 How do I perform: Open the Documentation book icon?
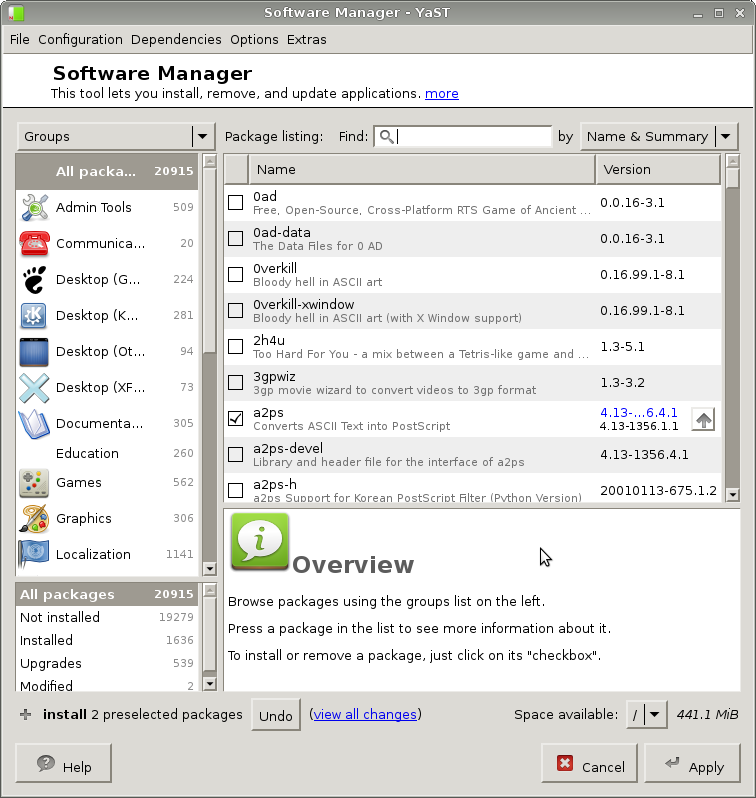coord(34,424)
